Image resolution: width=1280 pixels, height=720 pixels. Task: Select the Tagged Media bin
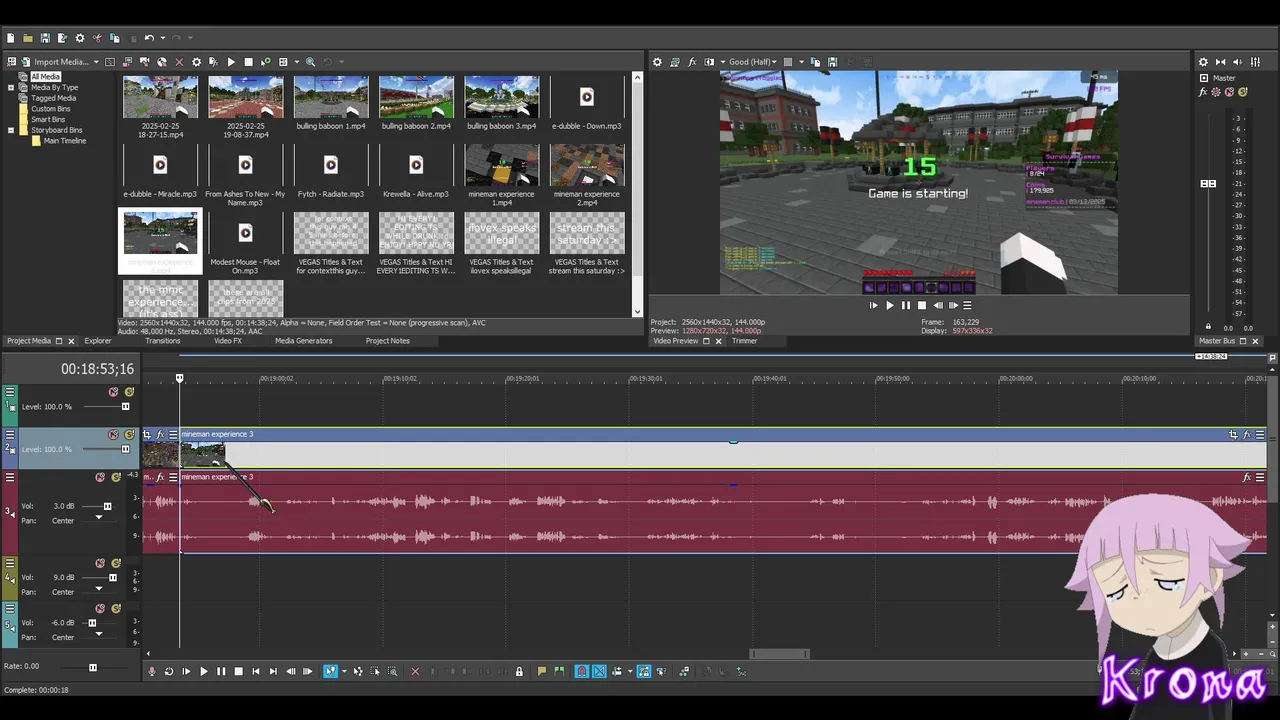coord(53,98)
